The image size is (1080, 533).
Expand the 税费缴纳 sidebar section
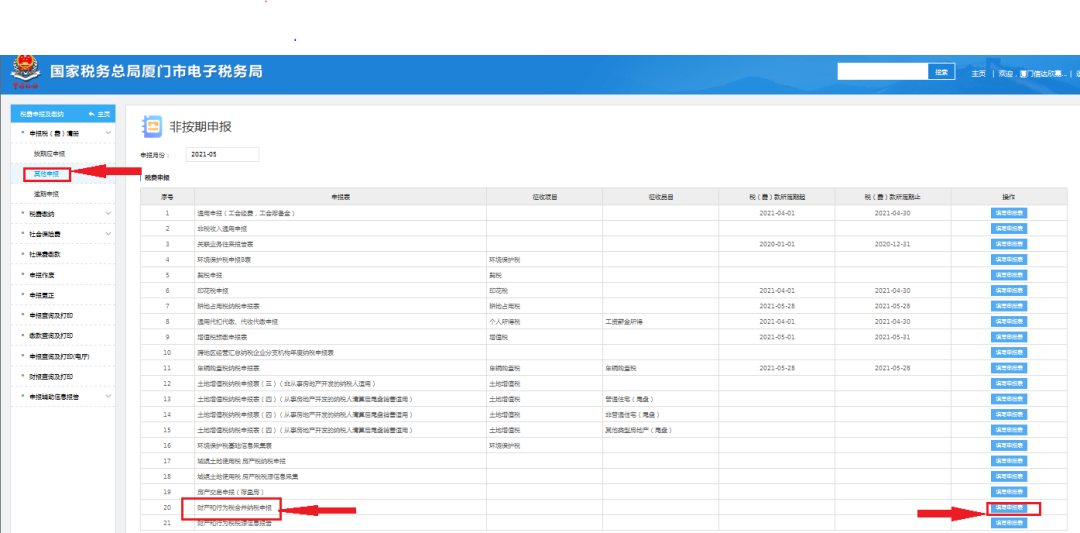click(x=108, y=213)
